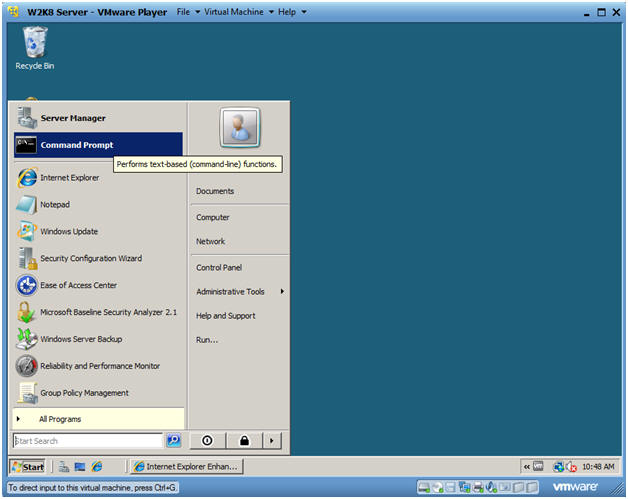Click the Start button

coord(28,467)
